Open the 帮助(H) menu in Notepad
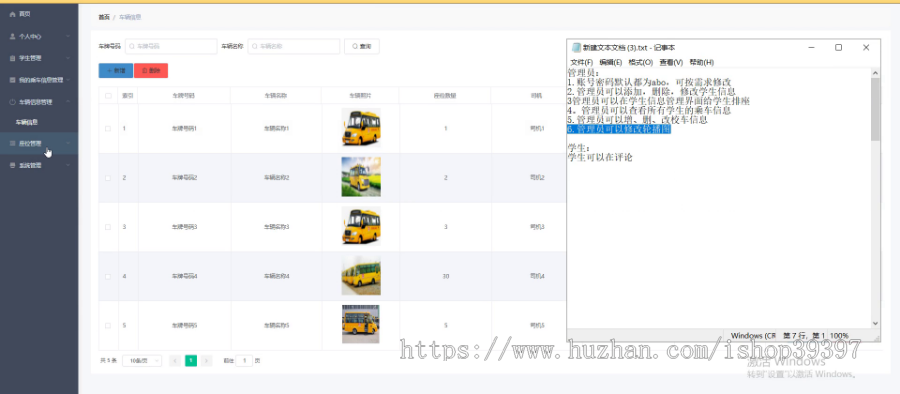 701,62
